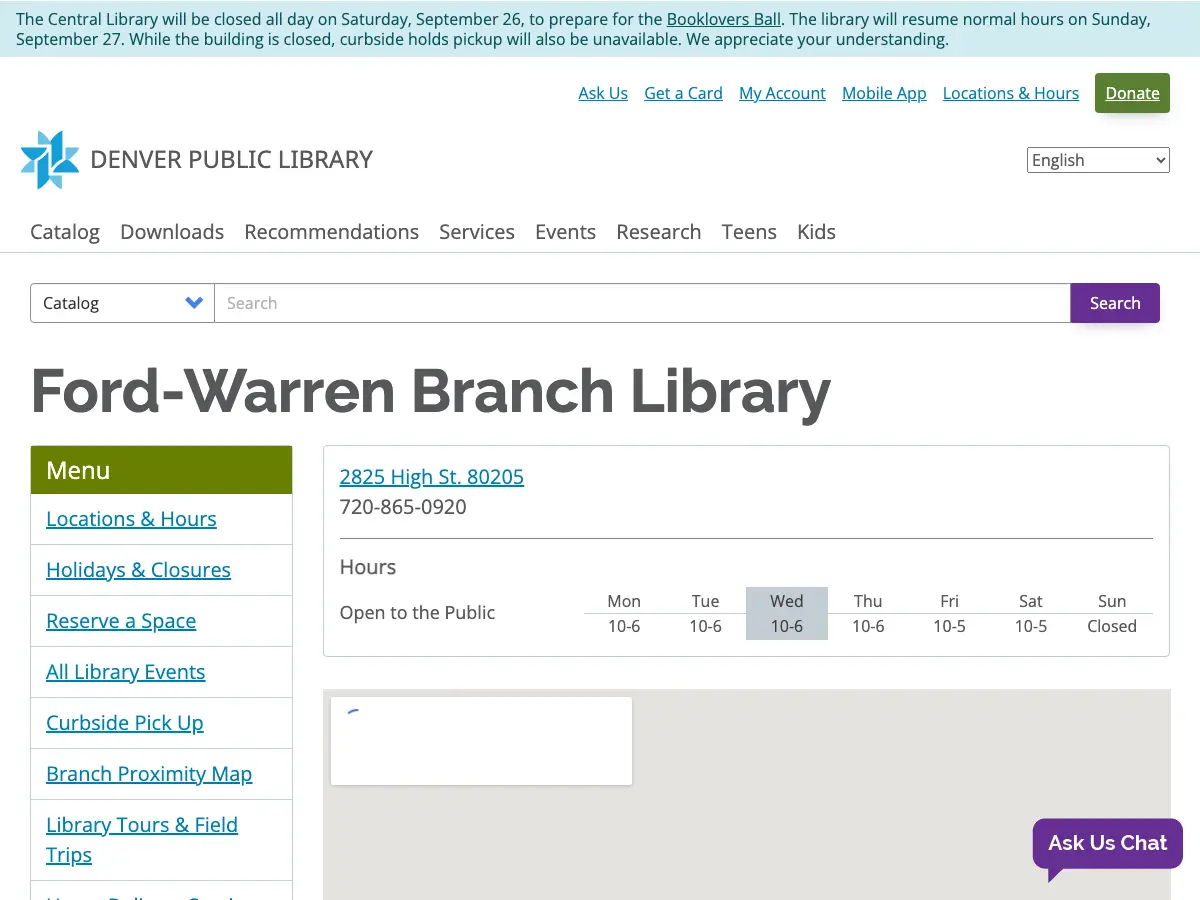Open Locations & Hours in the sidebar Menu
Screen dimensions: 1200x900
131,519
